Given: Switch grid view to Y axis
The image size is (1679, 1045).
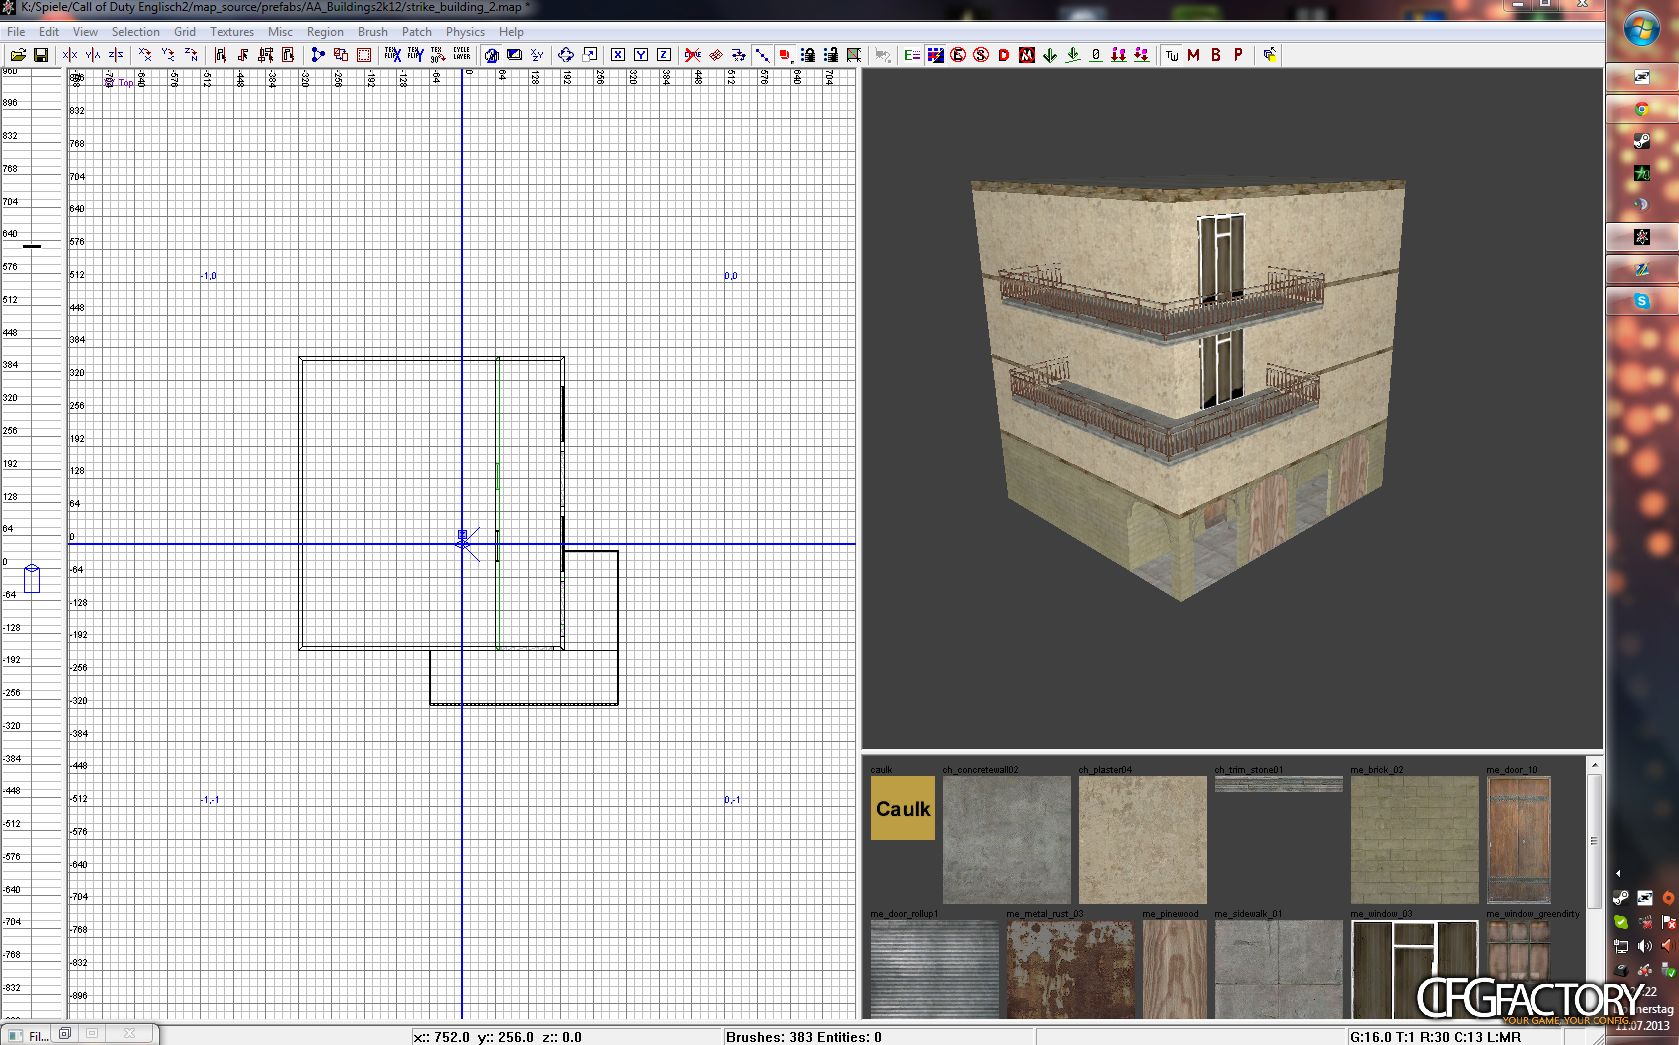Looking at the screenshot, I should pos(640,55).
